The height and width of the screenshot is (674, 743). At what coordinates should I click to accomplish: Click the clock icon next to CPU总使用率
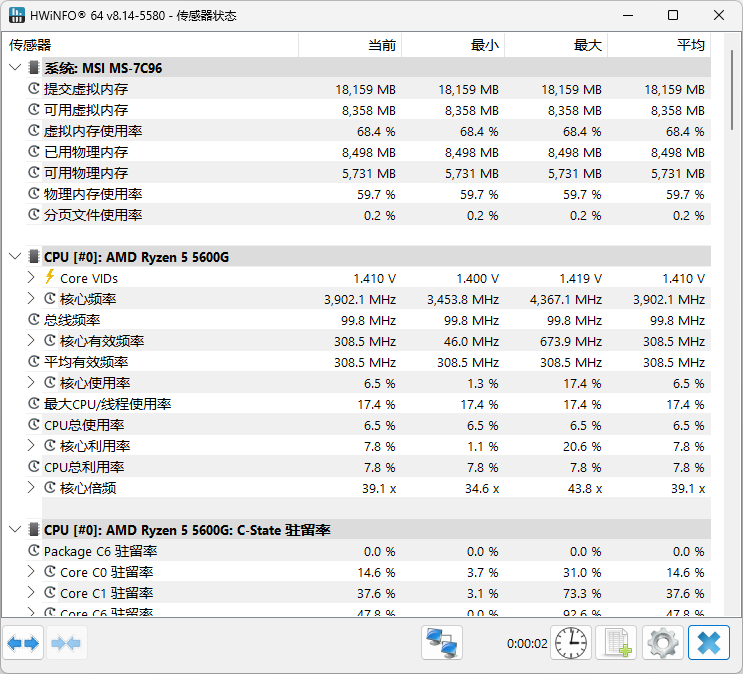pyautogui.click(x=34, y=425)
